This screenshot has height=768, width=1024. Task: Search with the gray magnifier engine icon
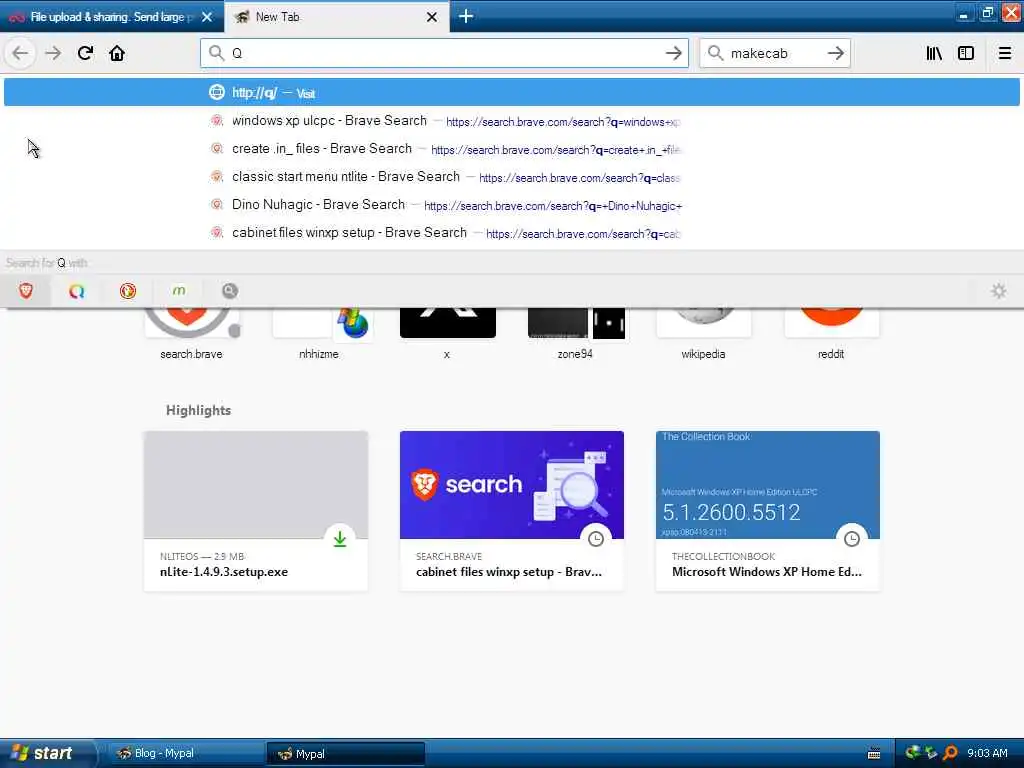point(229,291)
